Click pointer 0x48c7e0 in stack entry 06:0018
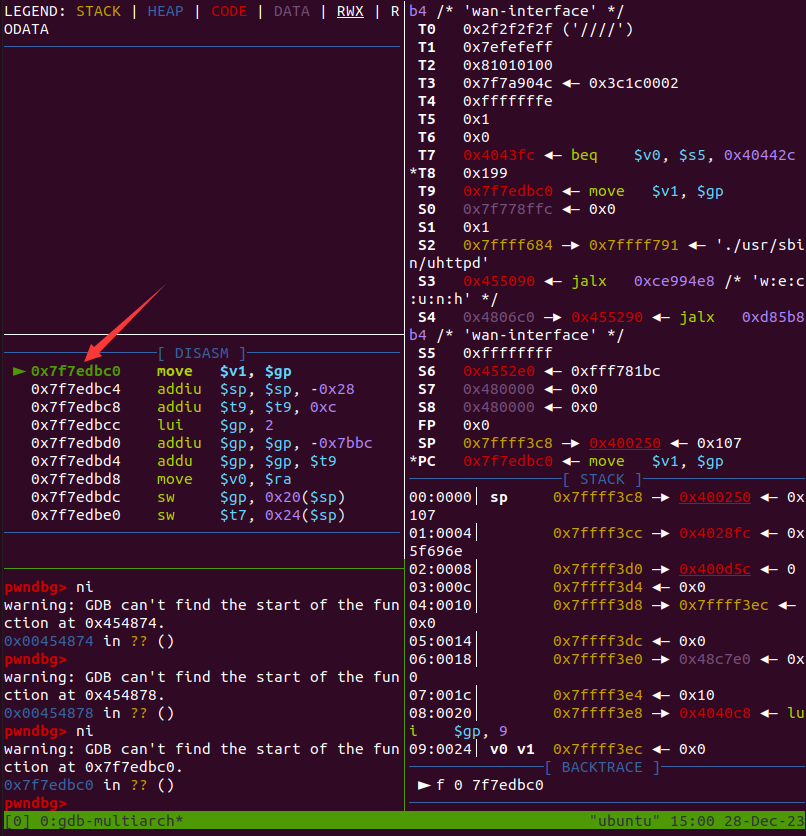The height and width of the screenshot is (836, 806). point(715,660)
